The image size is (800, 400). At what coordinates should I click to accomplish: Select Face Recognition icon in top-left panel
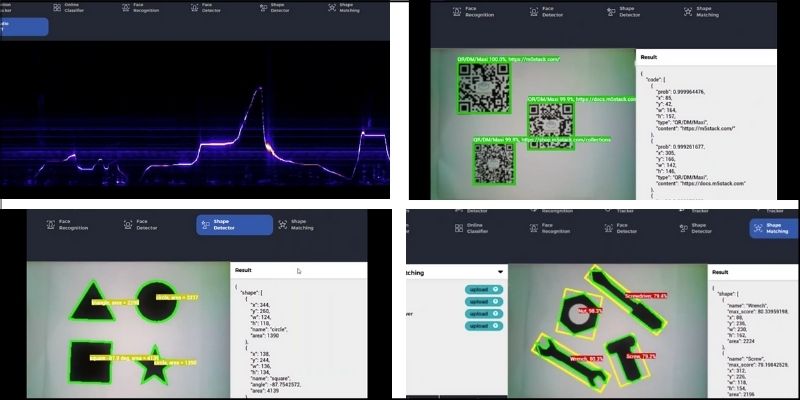coord(126,8)
